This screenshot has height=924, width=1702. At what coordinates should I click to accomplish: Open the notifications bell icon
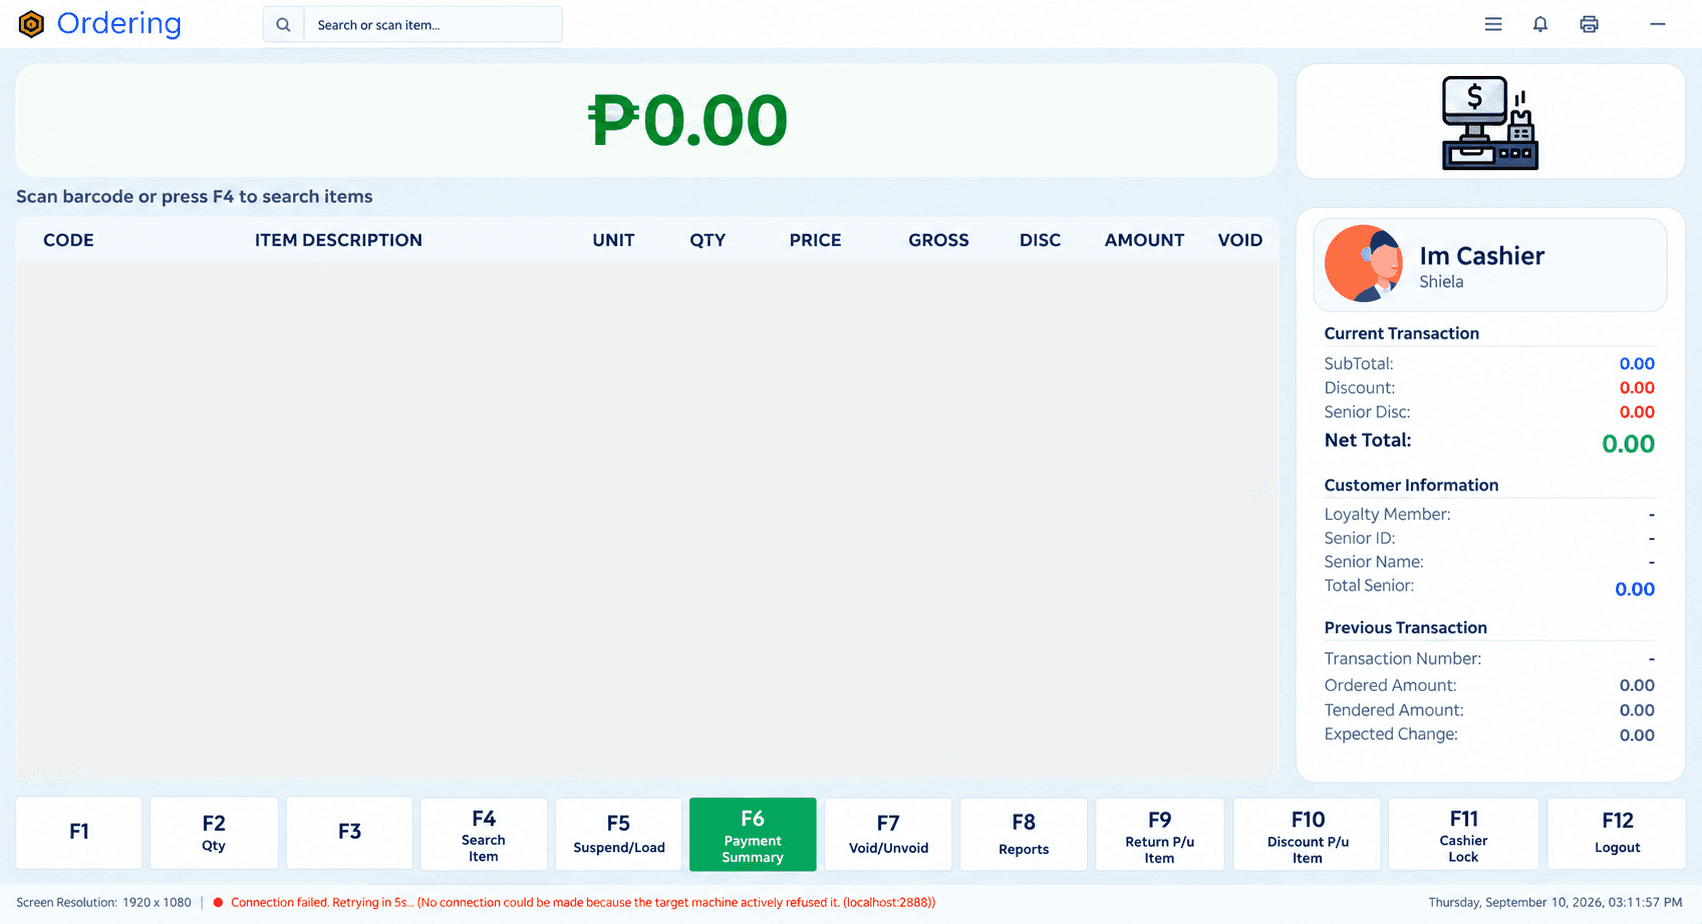1540,24
